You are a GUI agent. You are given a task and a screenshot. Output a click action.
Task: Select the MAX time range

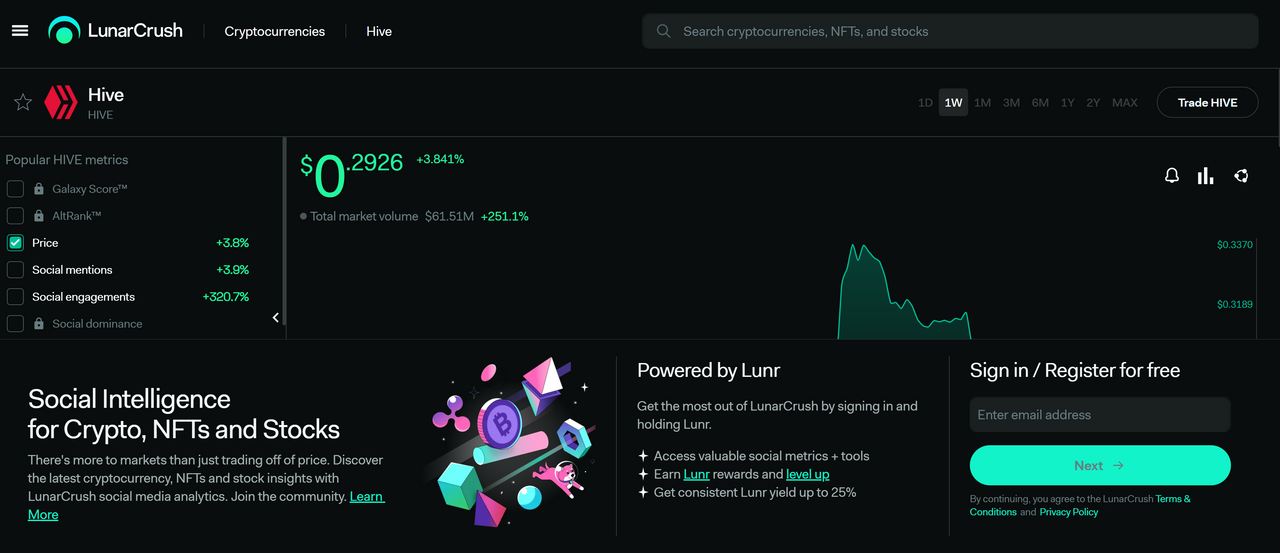(1125, 102)
